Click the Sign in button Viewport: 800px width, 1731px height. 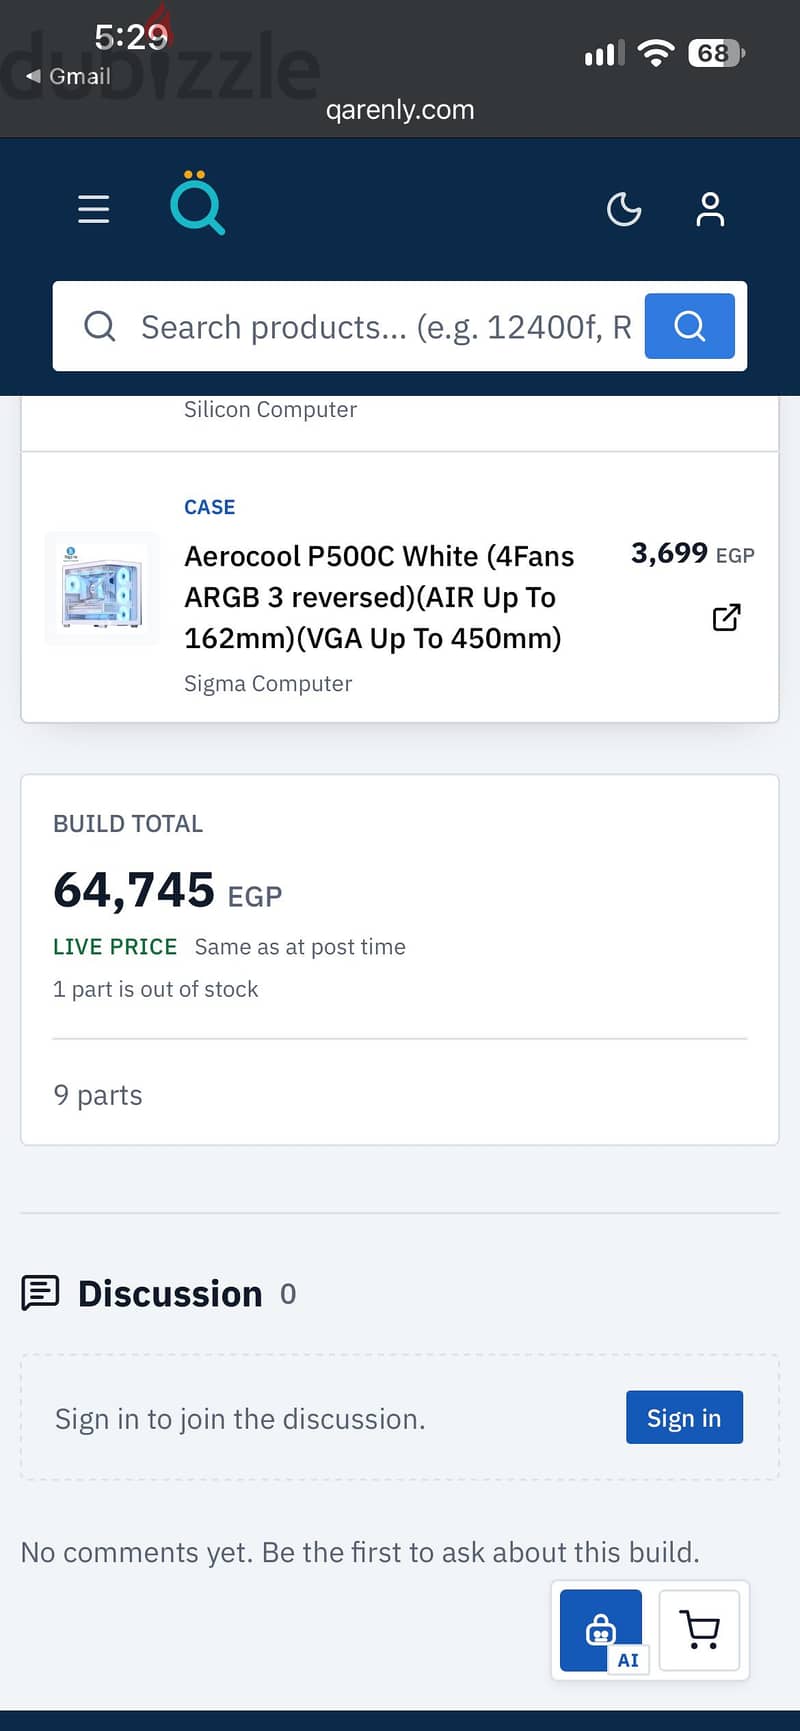[684, 1418]
